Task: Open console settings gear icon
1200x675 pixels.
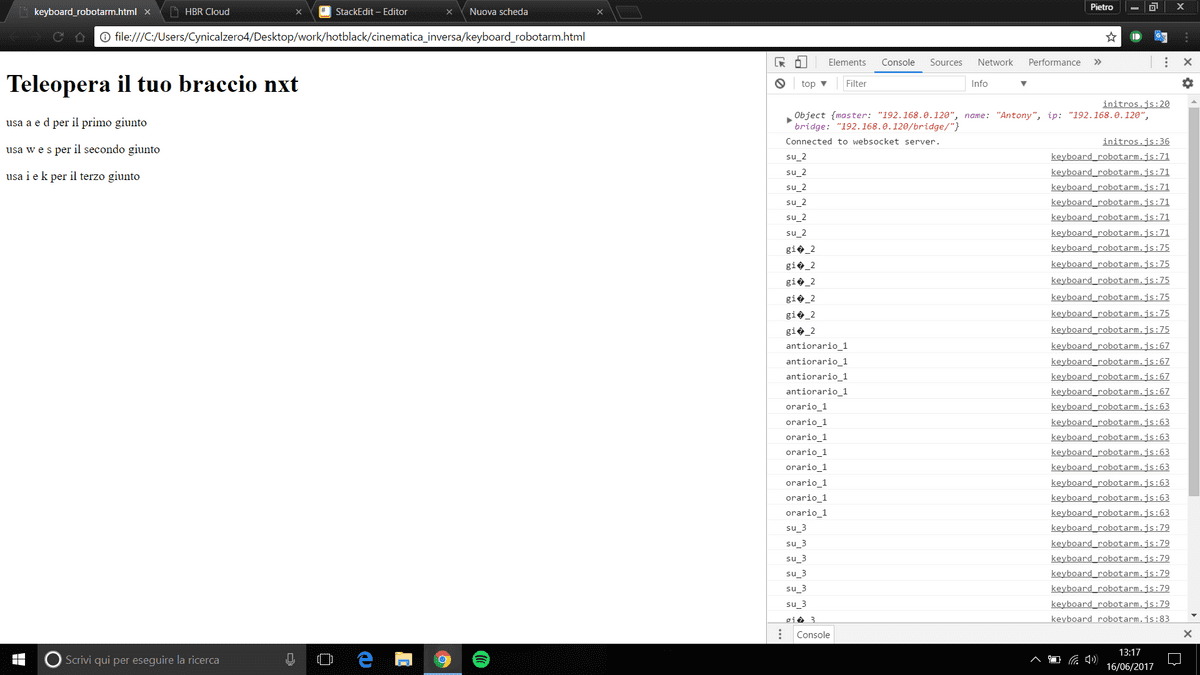Action: click(x=1187, y=84)
